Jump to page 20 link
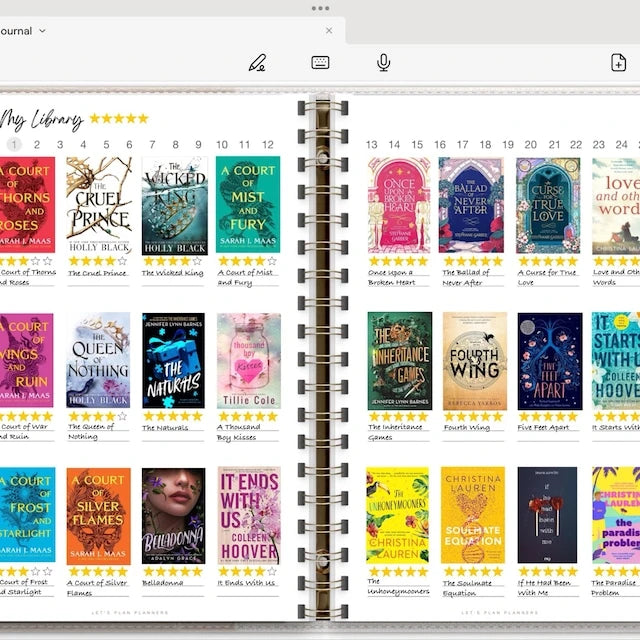This screenshot has width=640, height=640. (x=531, y=144)
